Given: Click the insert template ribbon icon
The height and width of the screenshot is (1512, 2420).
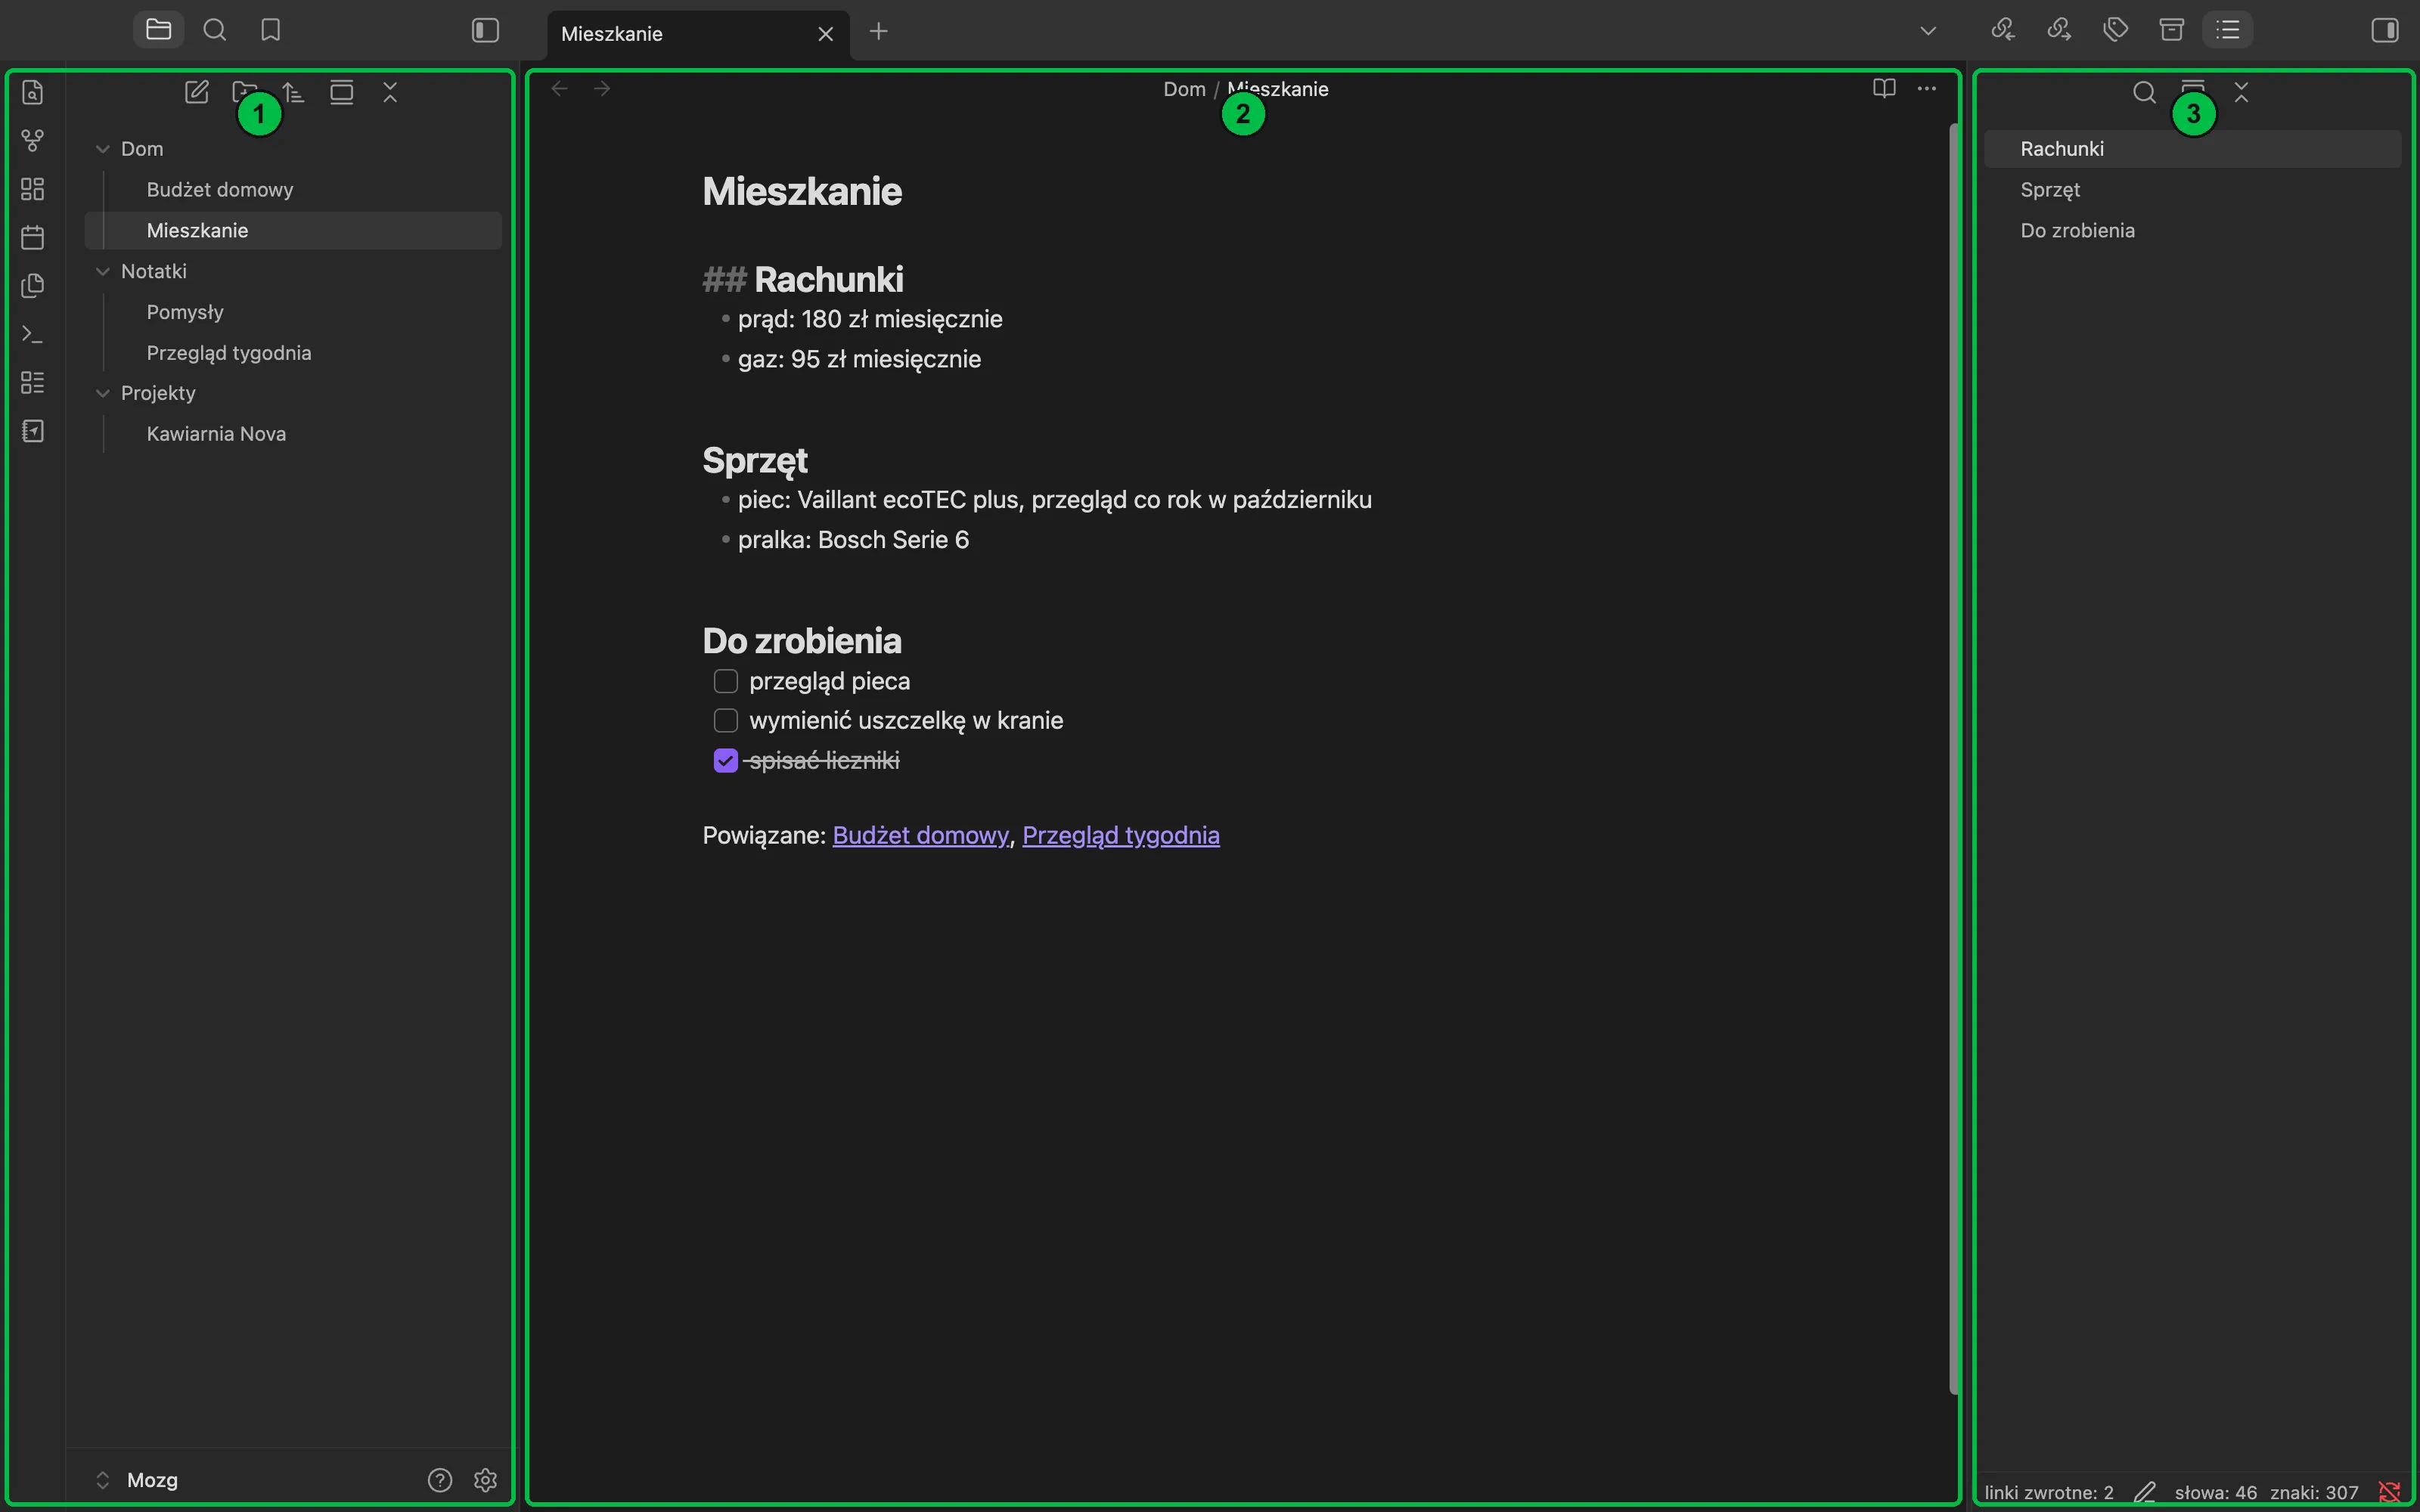Looking at the screenshot, I should coord(33,286).
